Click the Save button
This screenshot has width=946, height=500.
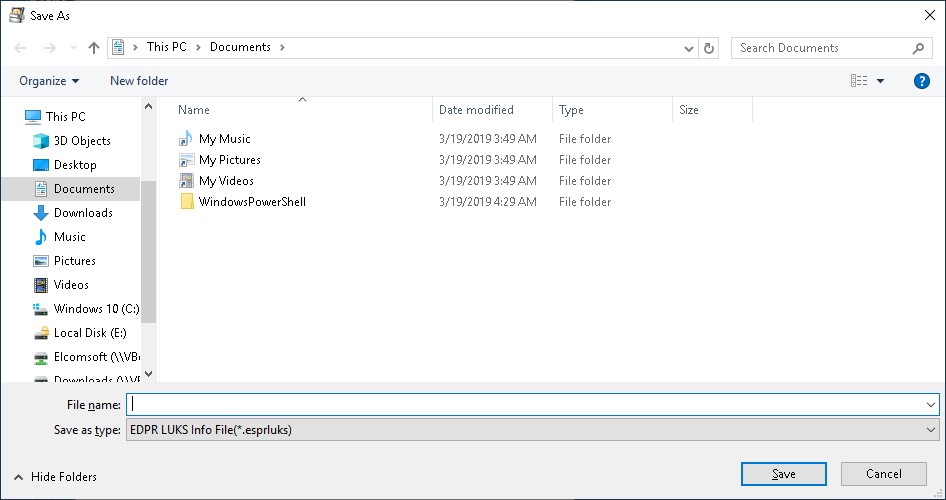coord(783,474)
